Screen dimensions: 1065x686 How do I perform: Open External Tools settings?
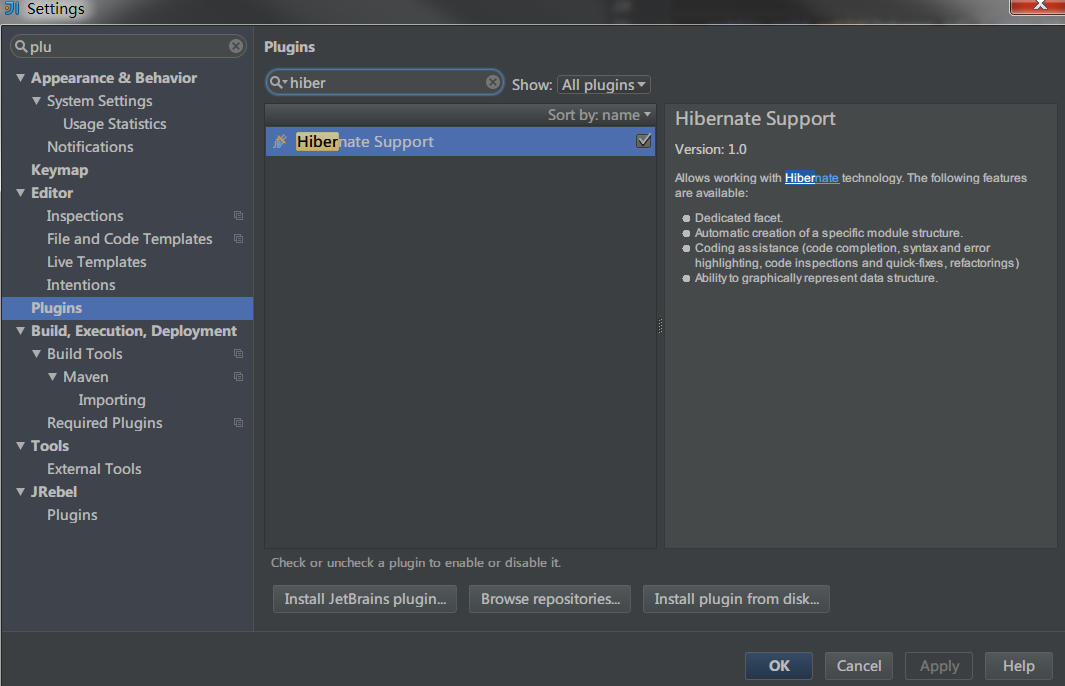[x=94, y=469]
